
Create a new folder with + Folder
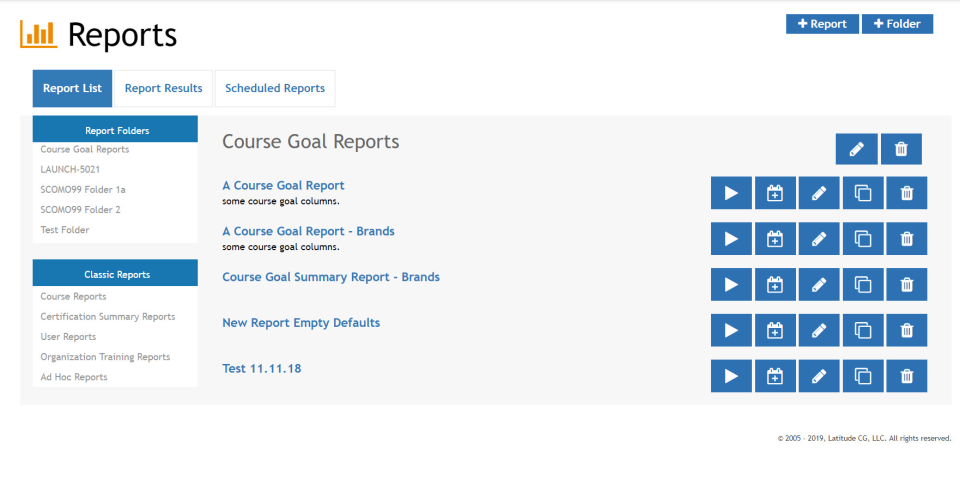point(898,24)
